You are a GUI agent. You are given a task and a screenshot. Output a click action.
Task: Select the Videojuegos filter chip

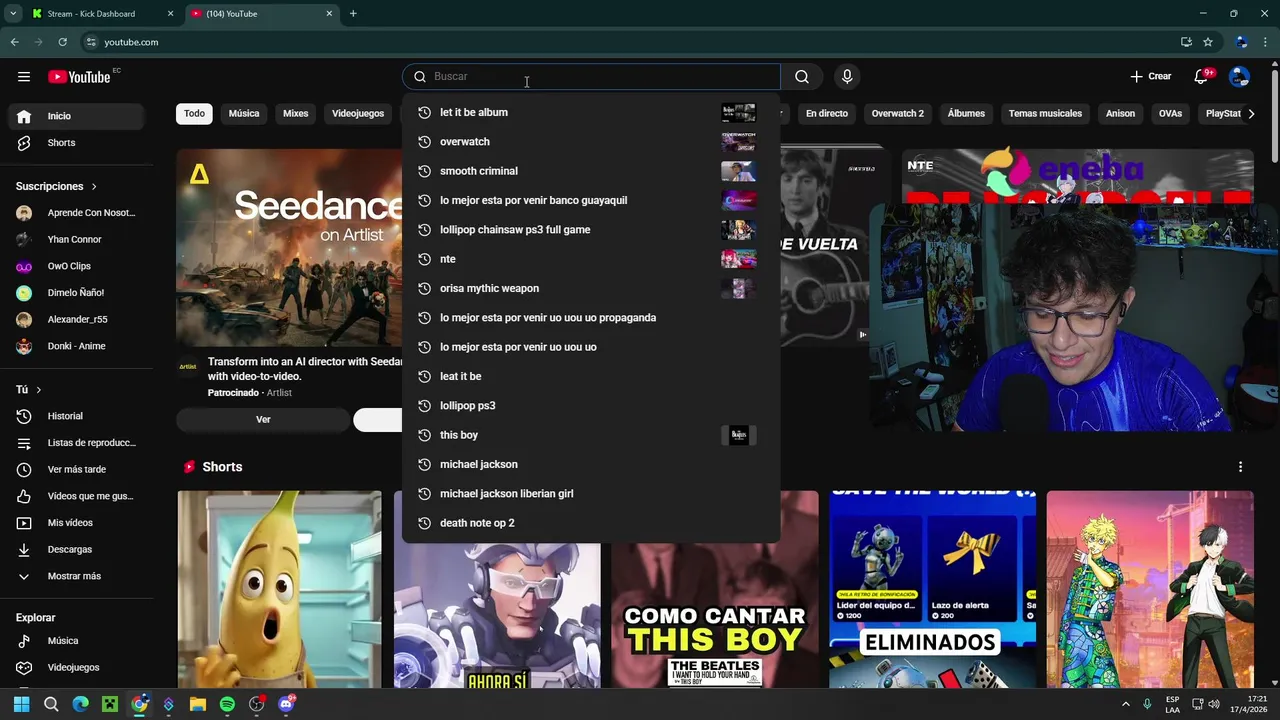[358, 114]
